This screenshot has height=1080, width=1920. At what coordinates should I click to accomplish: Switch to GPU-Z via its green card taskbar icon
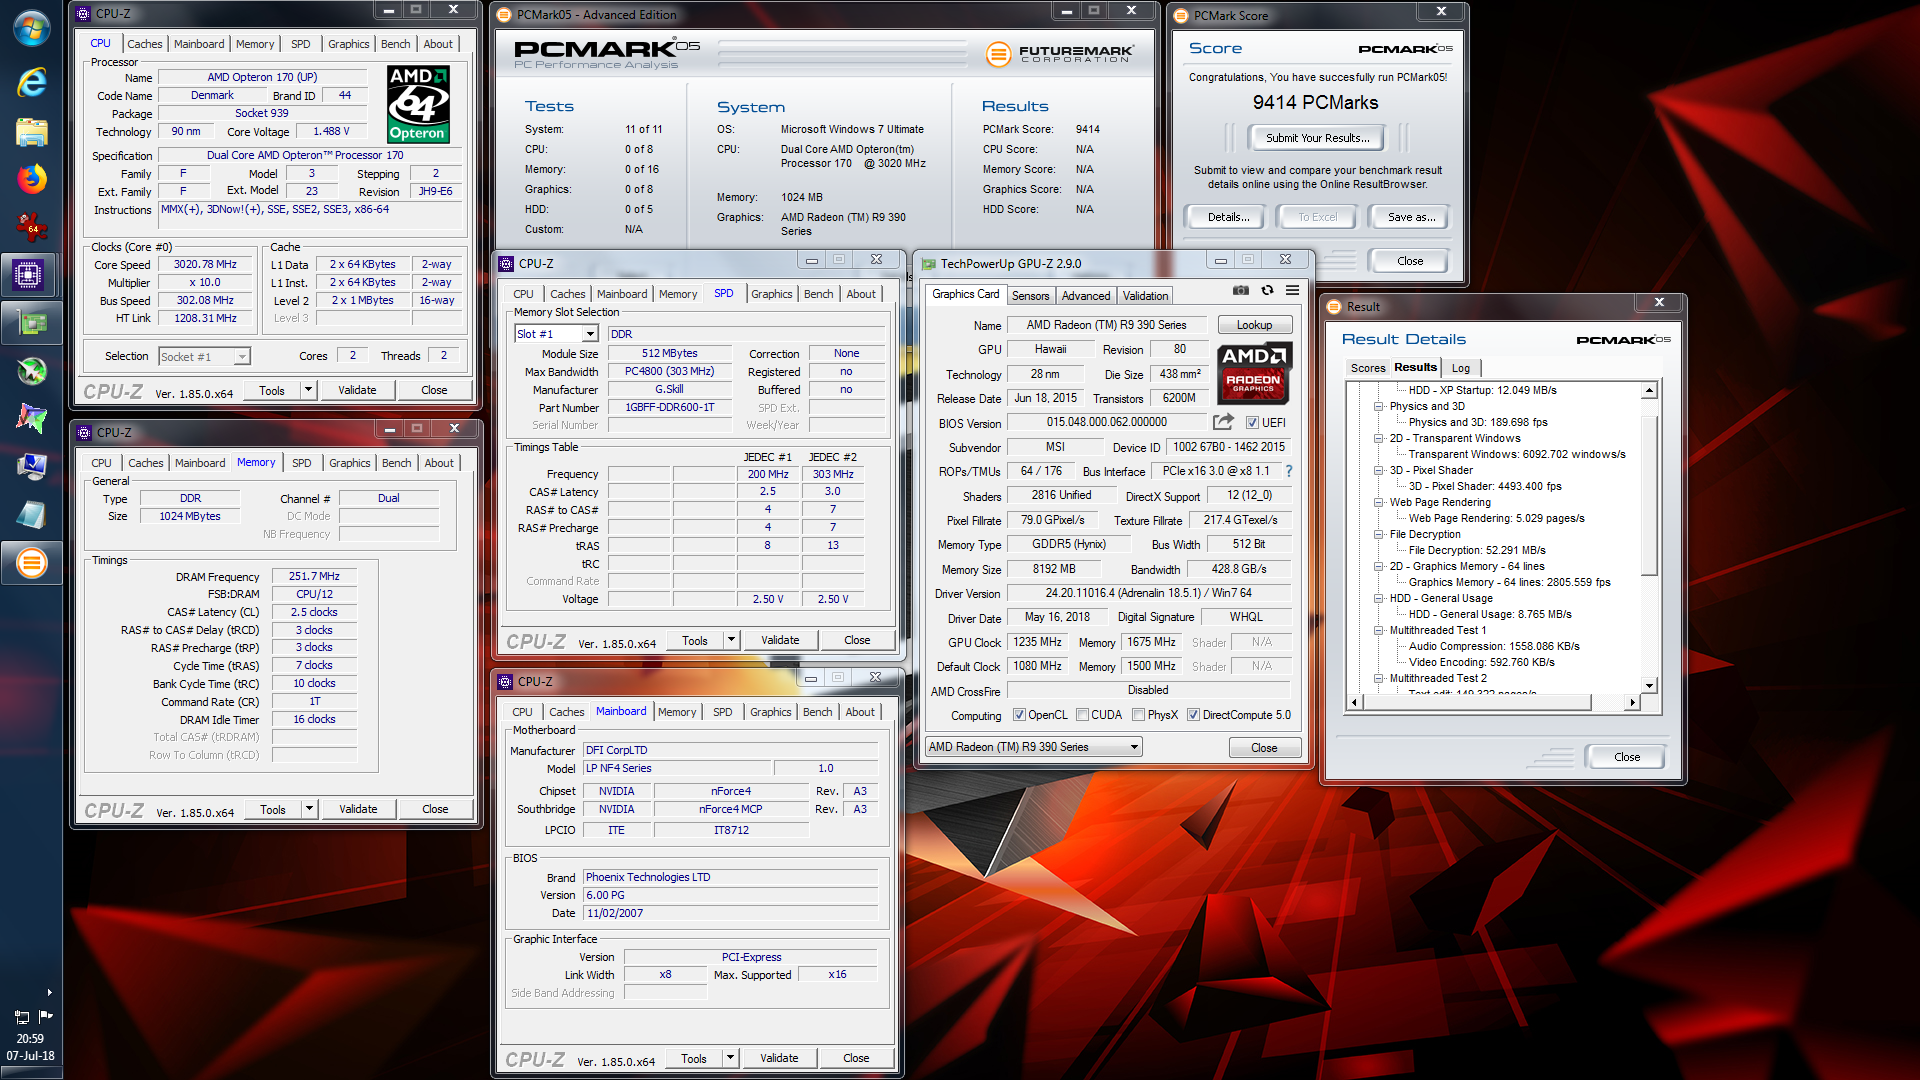point(31,322)
